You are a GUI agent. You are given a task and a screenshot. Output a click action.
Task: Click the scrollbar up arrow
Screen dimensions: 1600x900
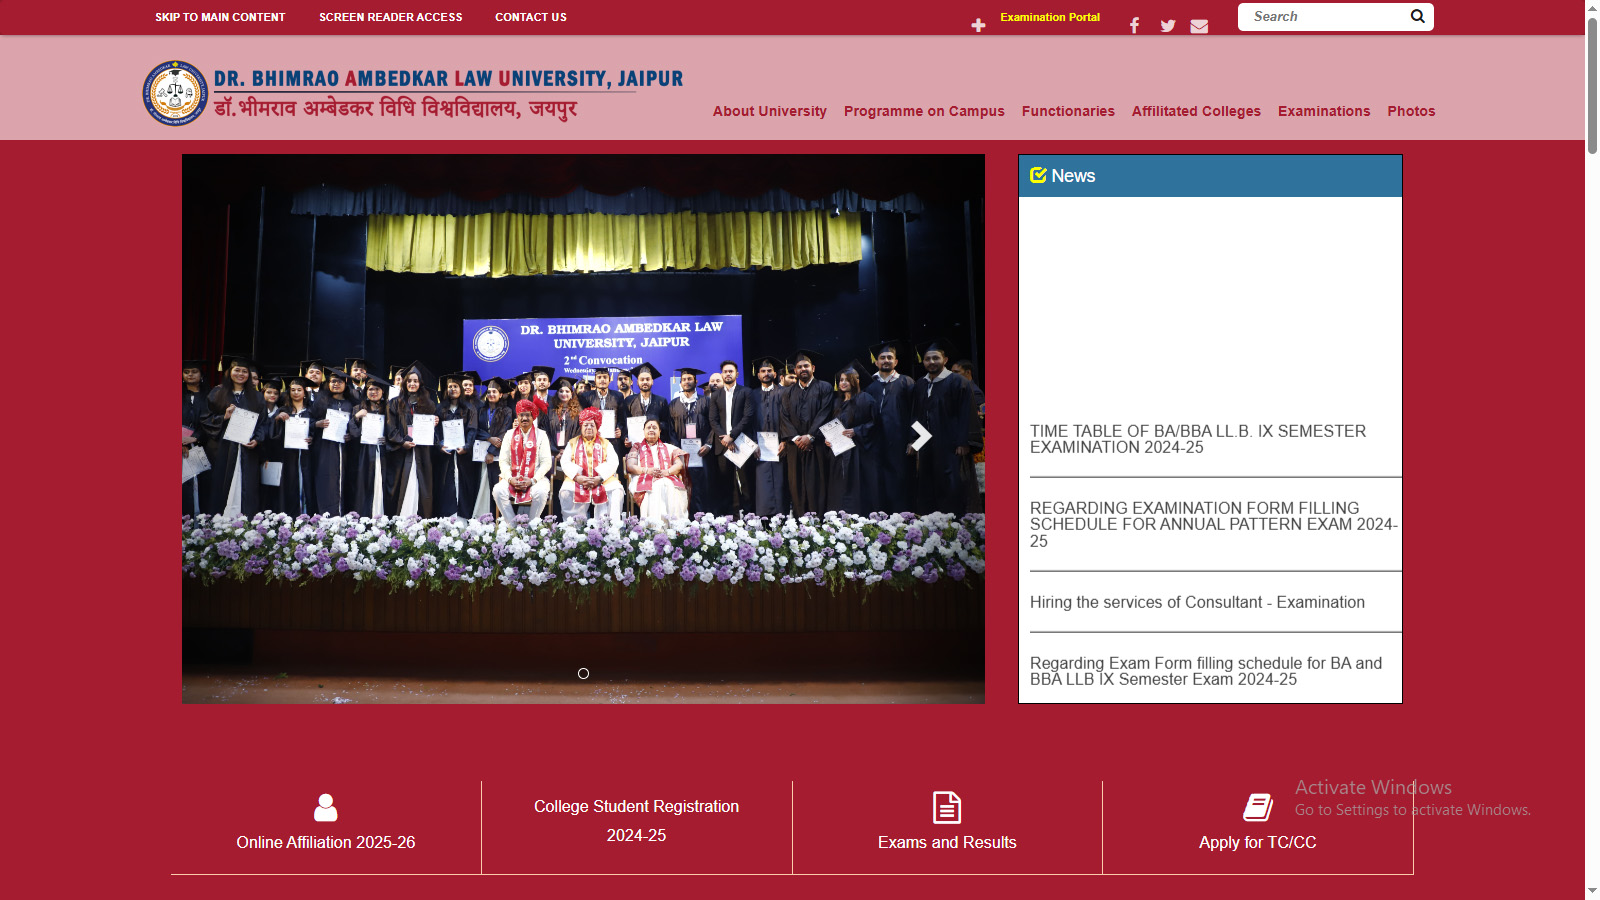point(1592,8)
